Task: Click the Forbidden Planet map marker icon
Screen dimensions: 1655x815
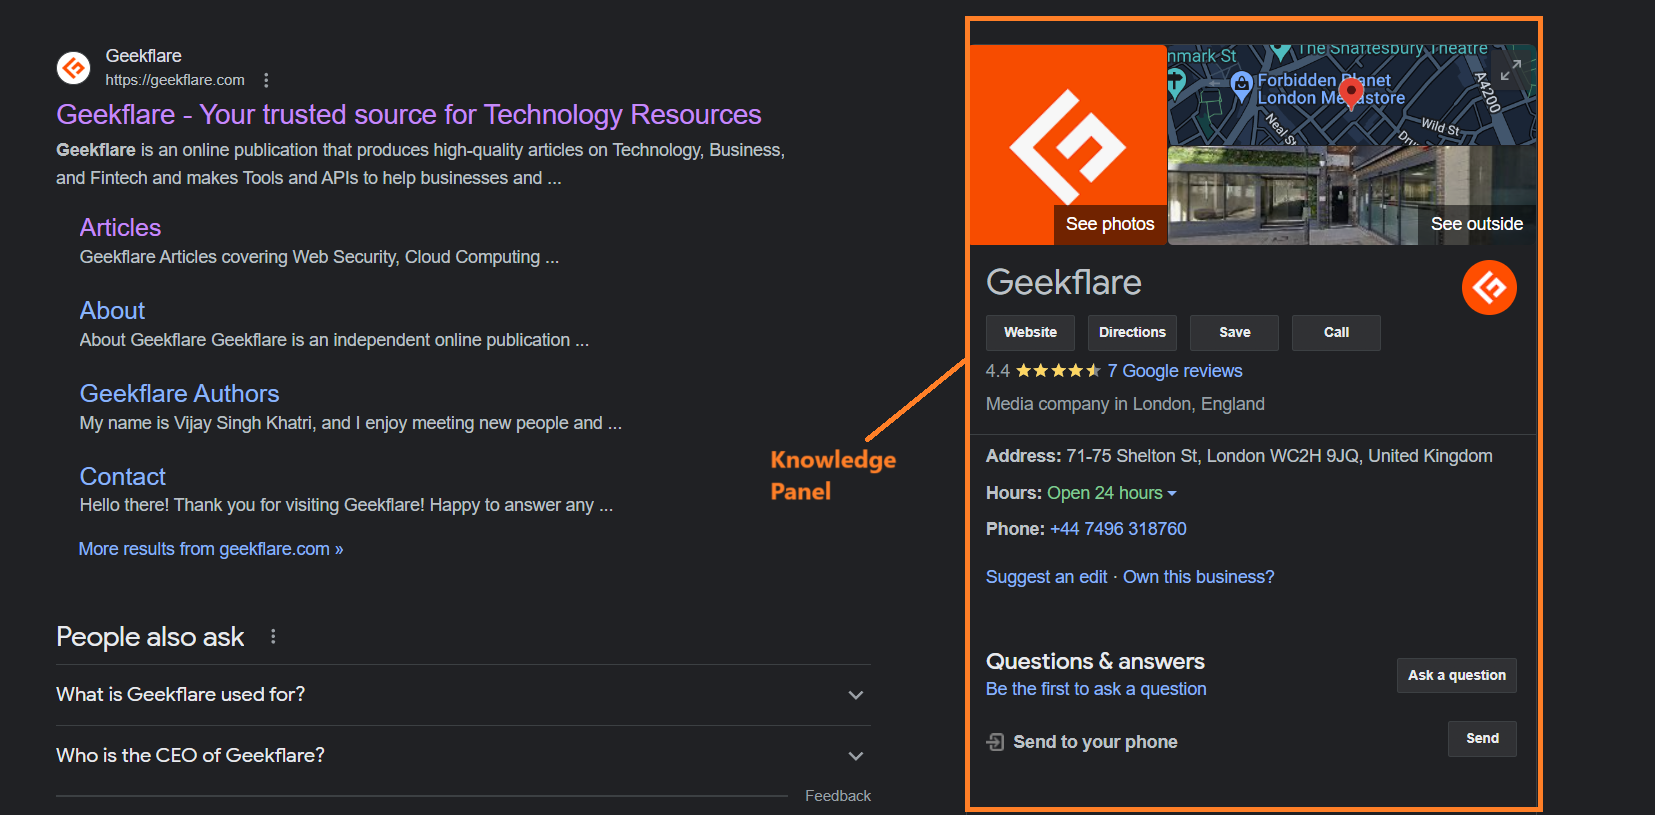Action: pyautogui.click(x=1241, y=86)
